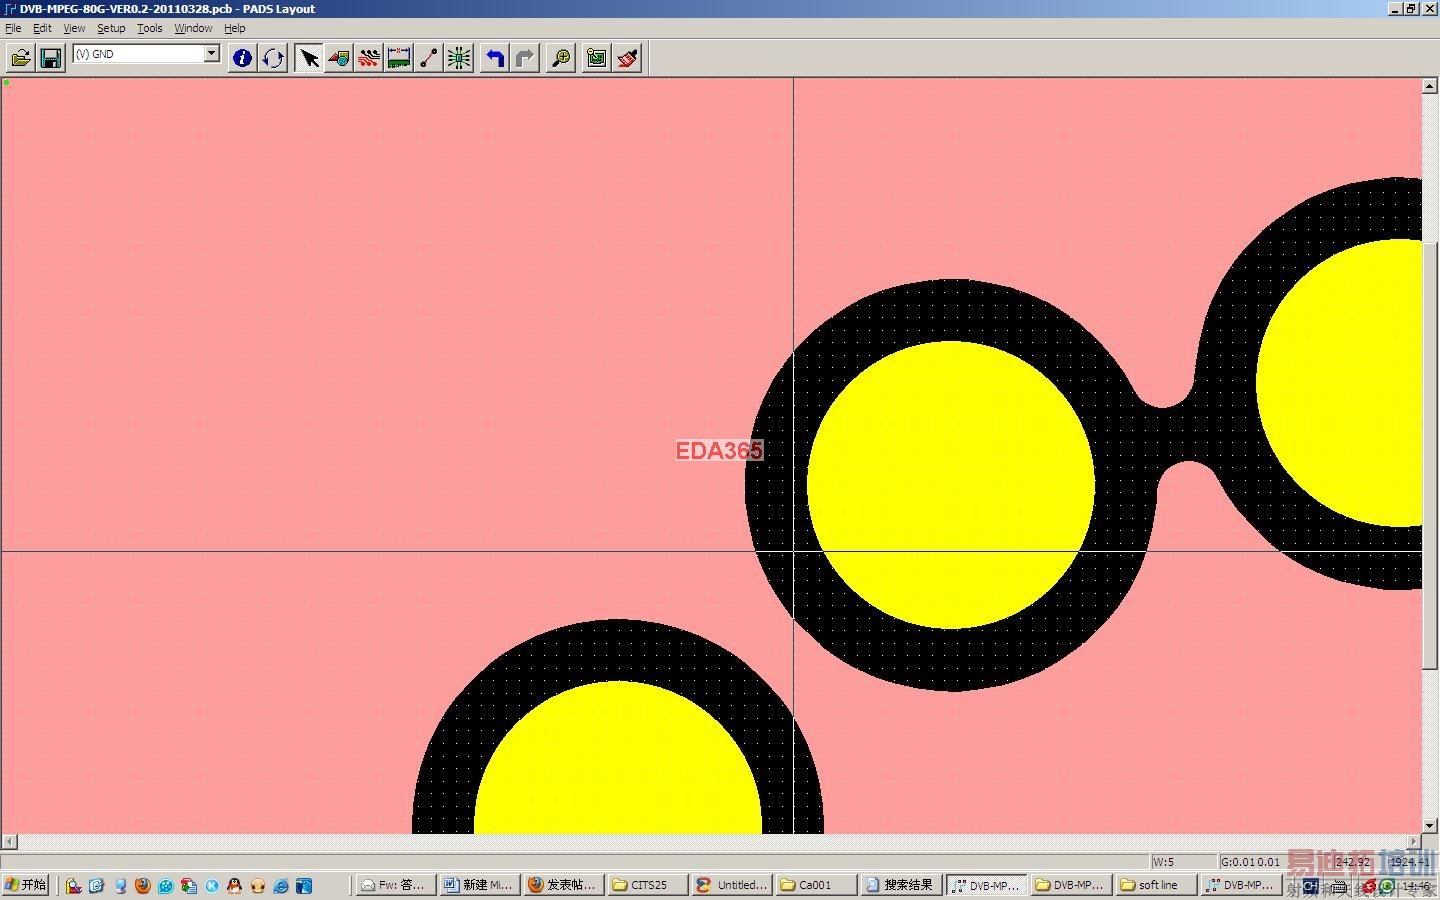Switch to the CITS25 folder taskbar button
The image size is (1440, 900).
[x=647, y=885]
